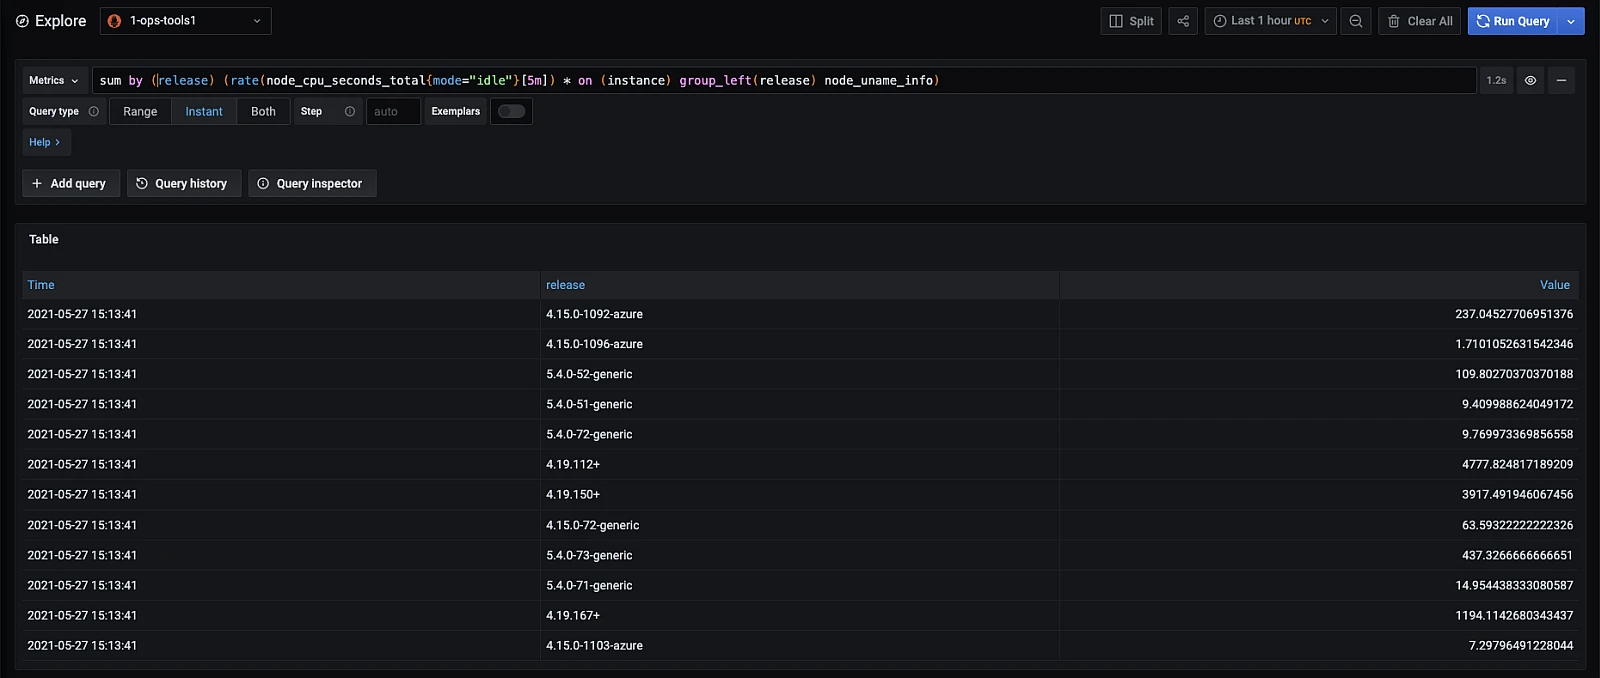Image resolution: width=1600 pixels, height=678 pixels.
Task: Click the Add query button
Action: coord(69,183)
